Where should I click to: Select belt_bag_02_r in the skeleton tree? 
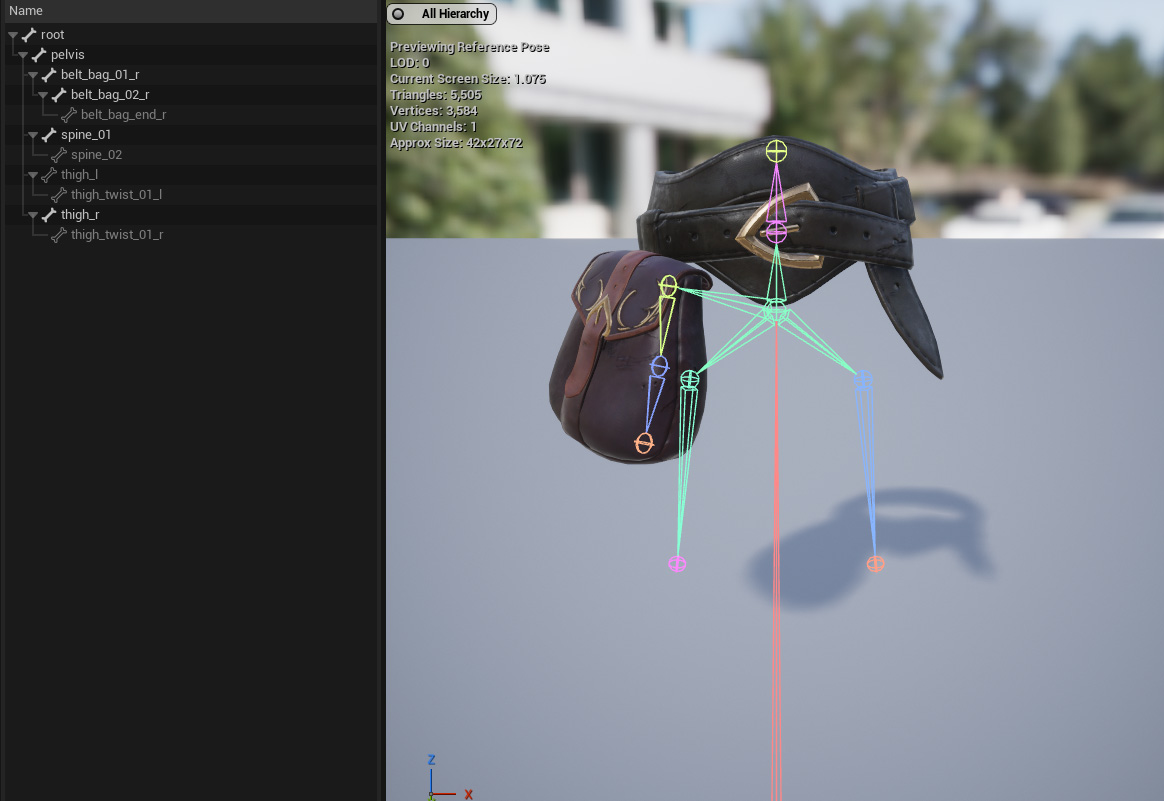[x=110, y=95]
